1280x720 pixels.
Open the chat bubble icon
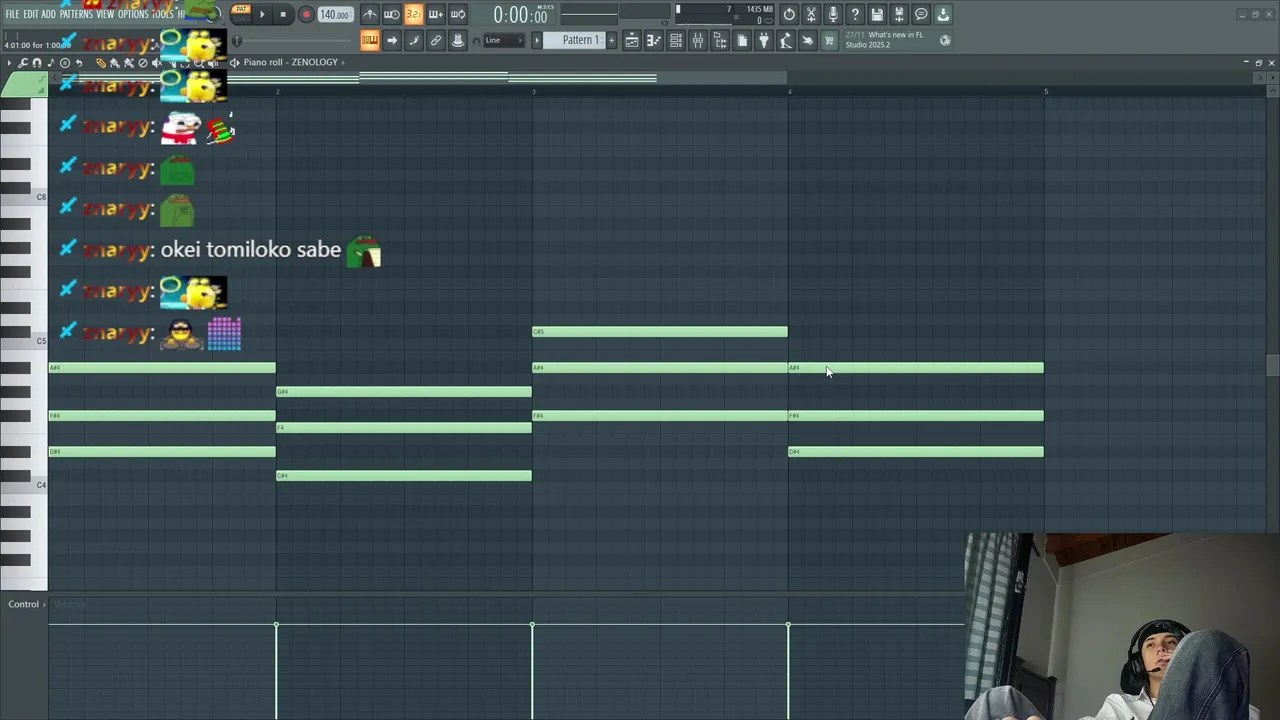pyautogui.click(x=921, y=14)
